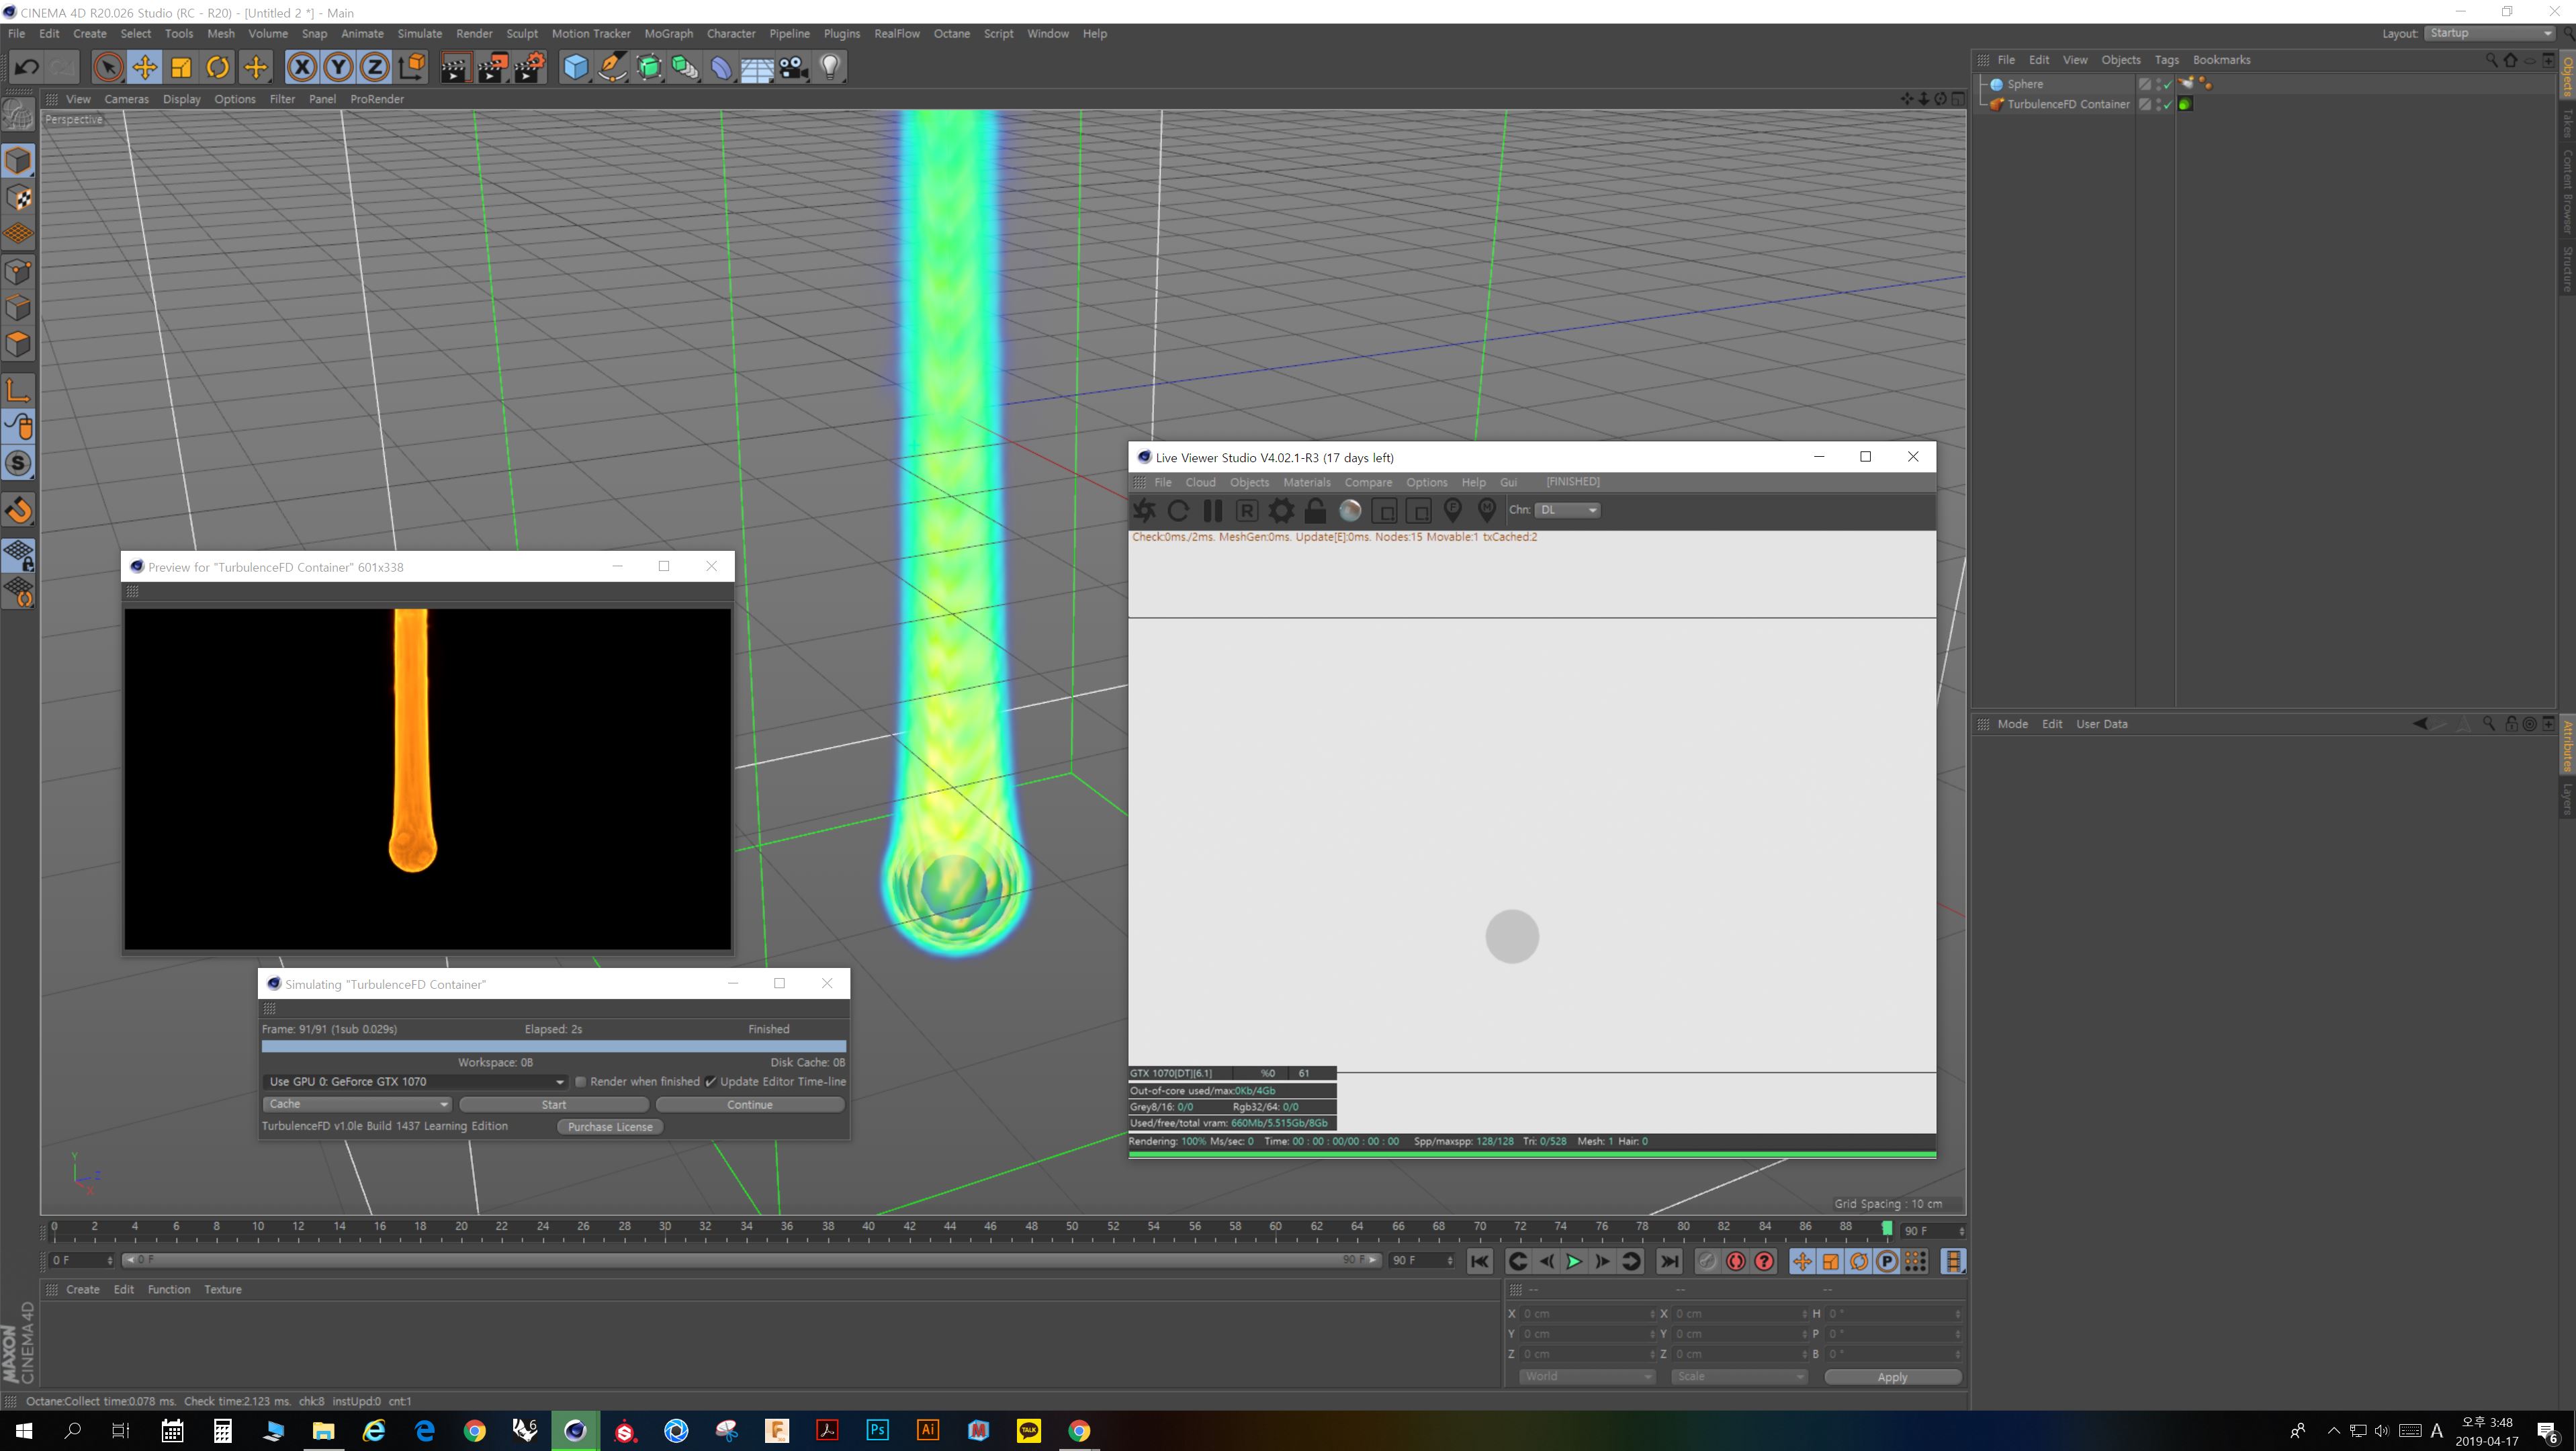Open the Cameras menu in the viewport
Screen dimensions: 2576x1451
[126, 99]
